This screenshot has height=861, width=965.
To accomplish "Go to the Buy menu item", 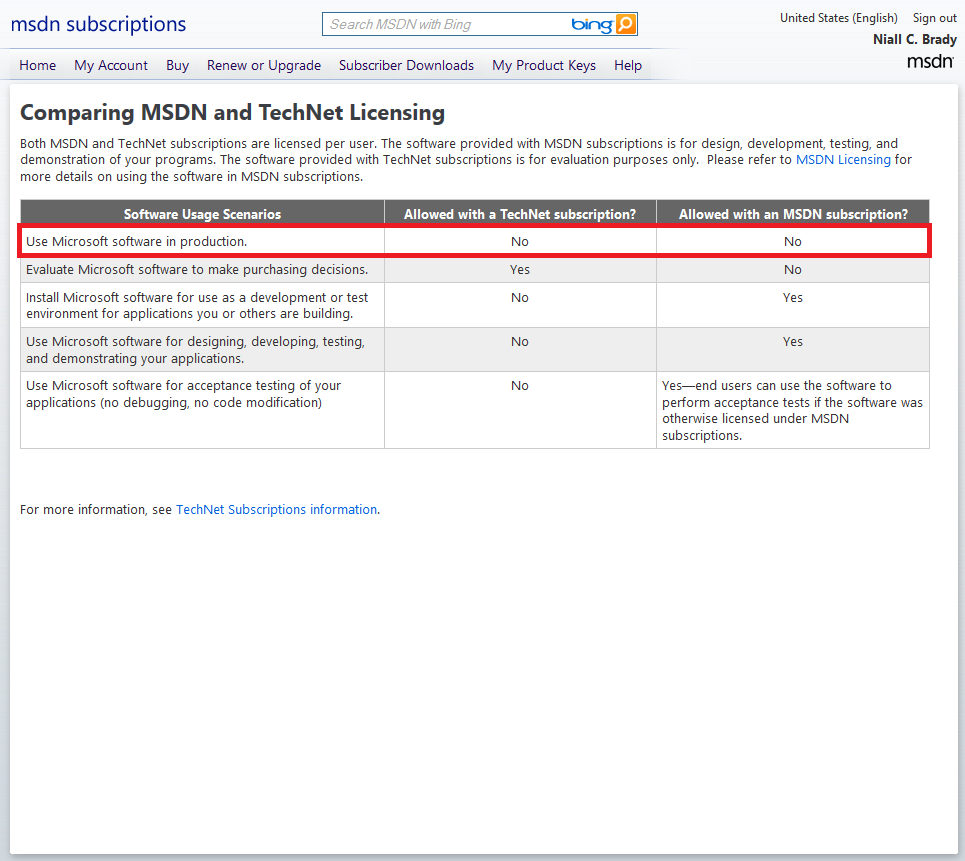I will [x=177, y=65].
